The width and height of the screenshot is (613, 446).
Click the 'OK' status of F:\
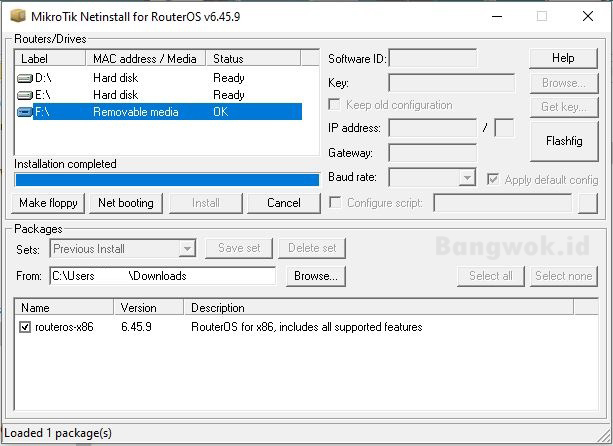220,112
